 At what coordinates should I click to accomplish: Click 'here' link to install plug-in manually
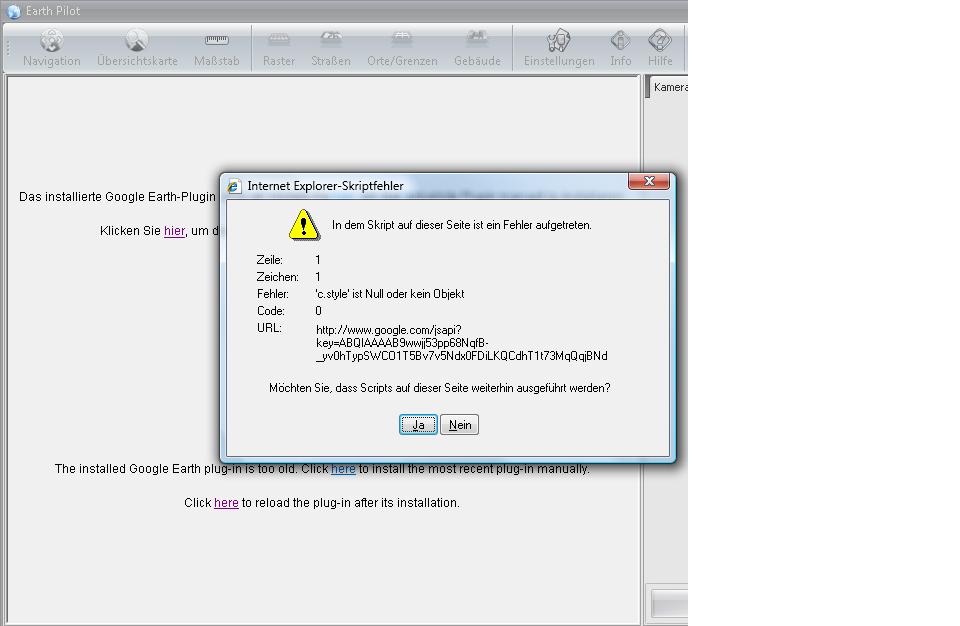tap(343, 469)
